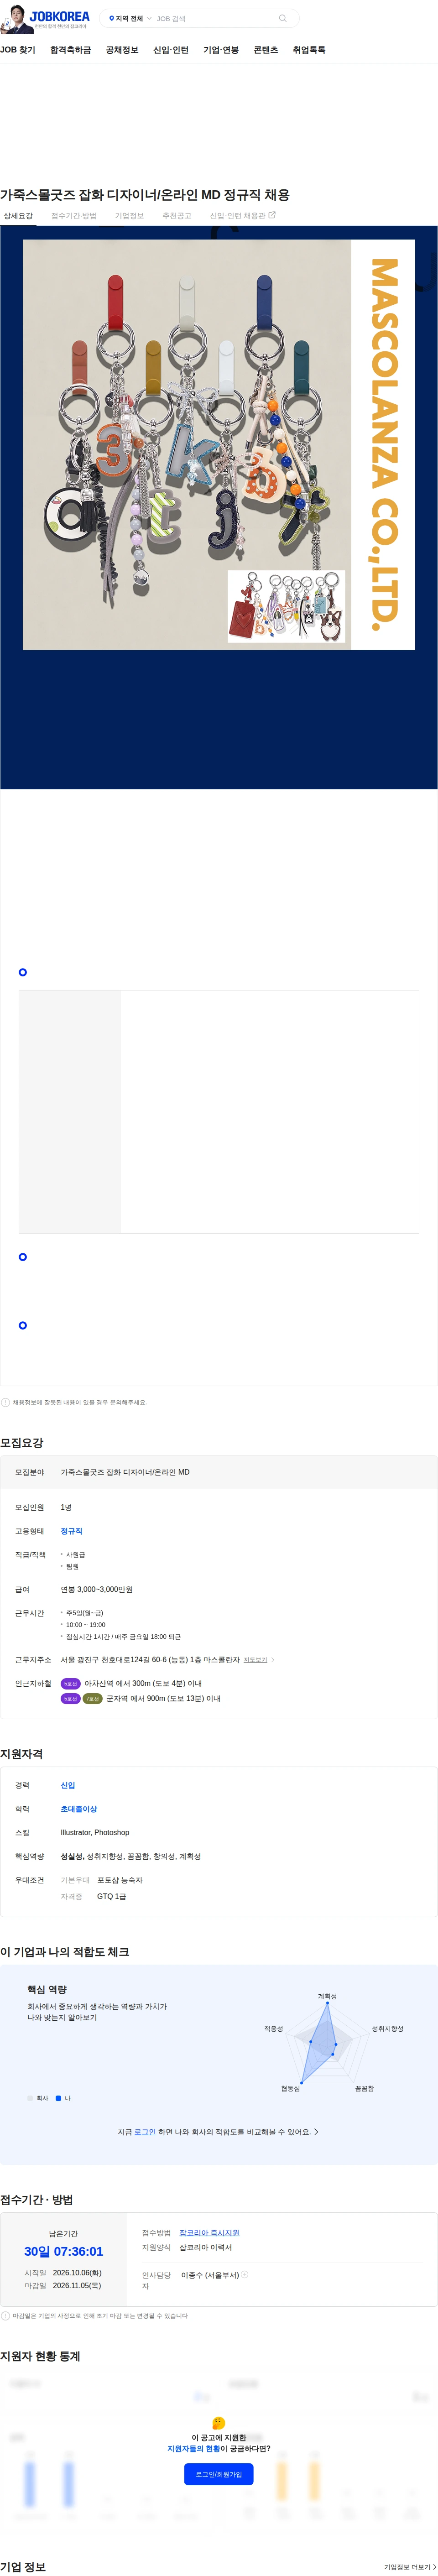The image size is (438, 2576).
Task: Click the 로그인 link in 적합도 section
Action: (x=145, y=2132)
